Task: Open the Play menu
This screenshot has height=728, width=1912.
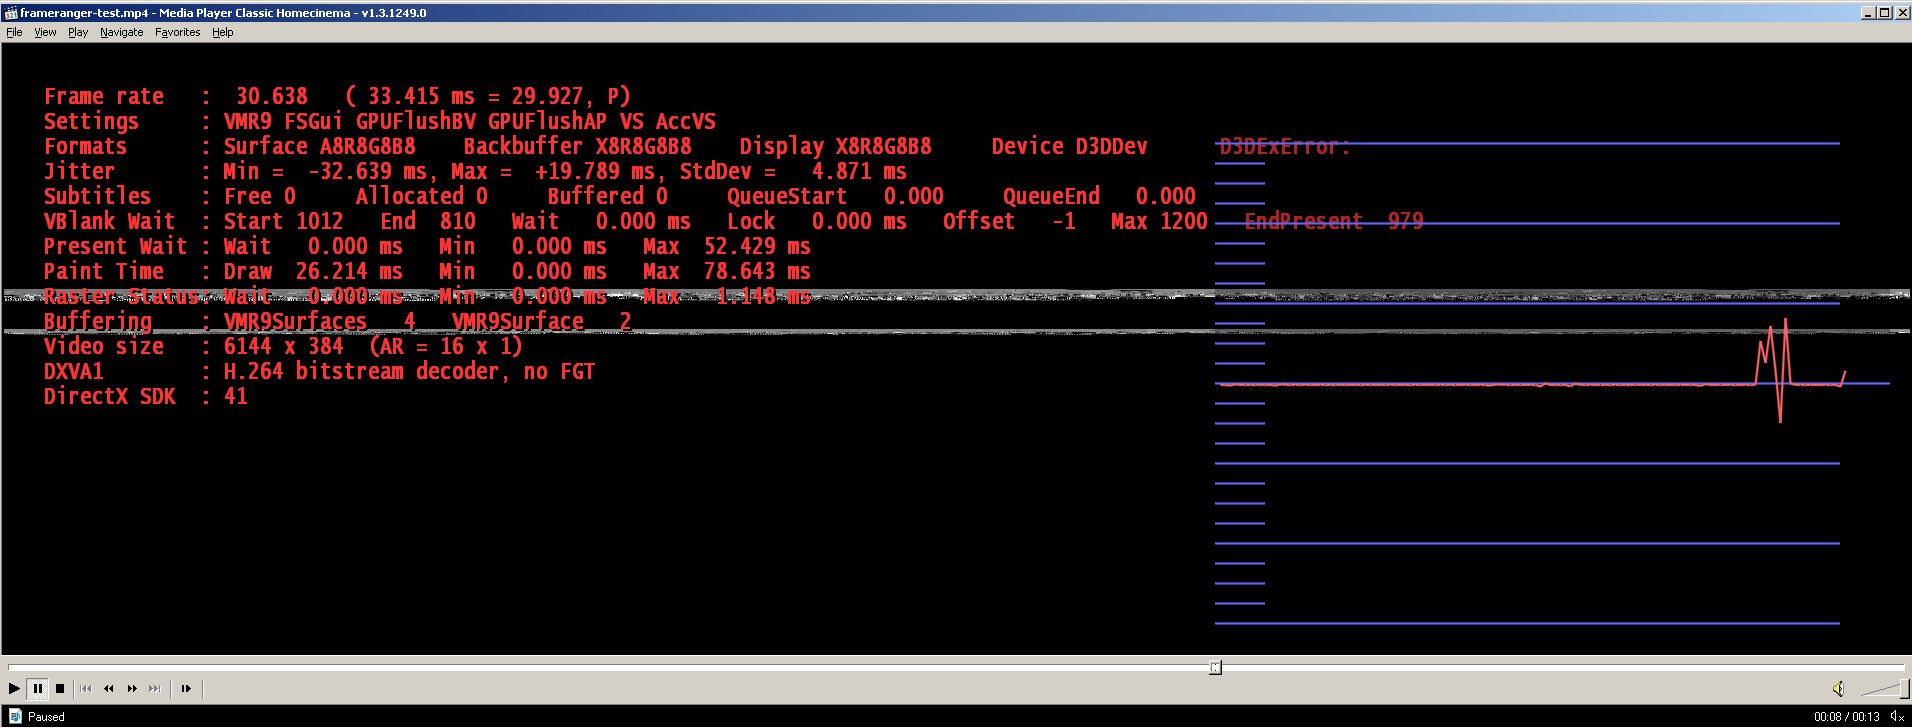Action: 78,32
